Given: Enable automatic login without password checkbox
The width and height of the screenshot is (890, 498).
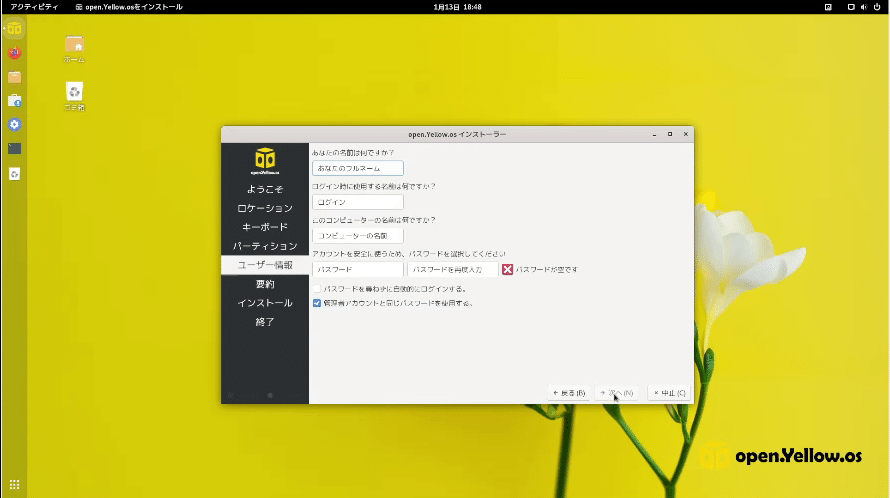Looking at the screenshot, I should click(x=316, y=288).
